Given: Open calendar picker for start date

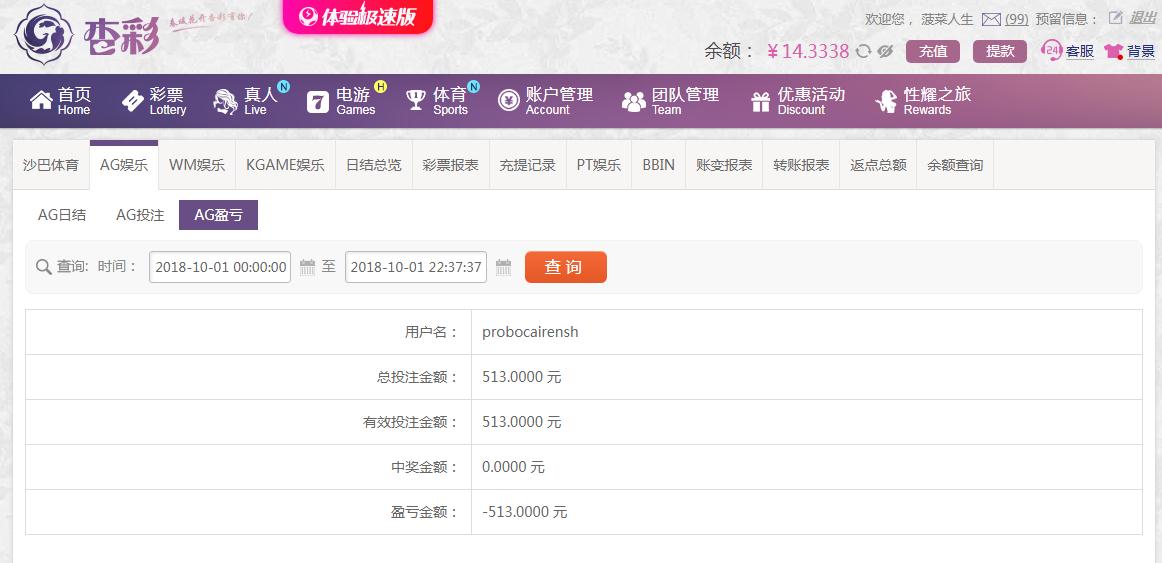Looking at the screenshot, I should [307, 267].
